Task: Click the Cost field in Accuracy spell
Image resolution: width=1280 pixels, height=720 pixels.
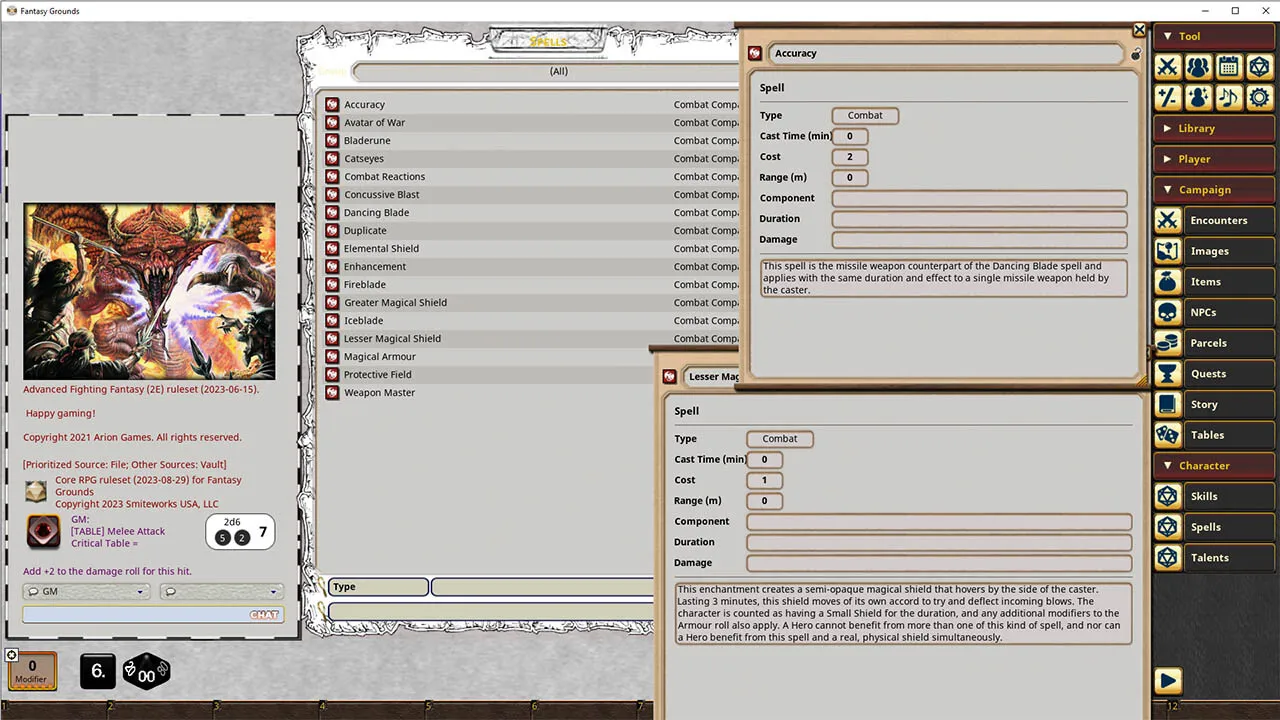Action: 850,157
